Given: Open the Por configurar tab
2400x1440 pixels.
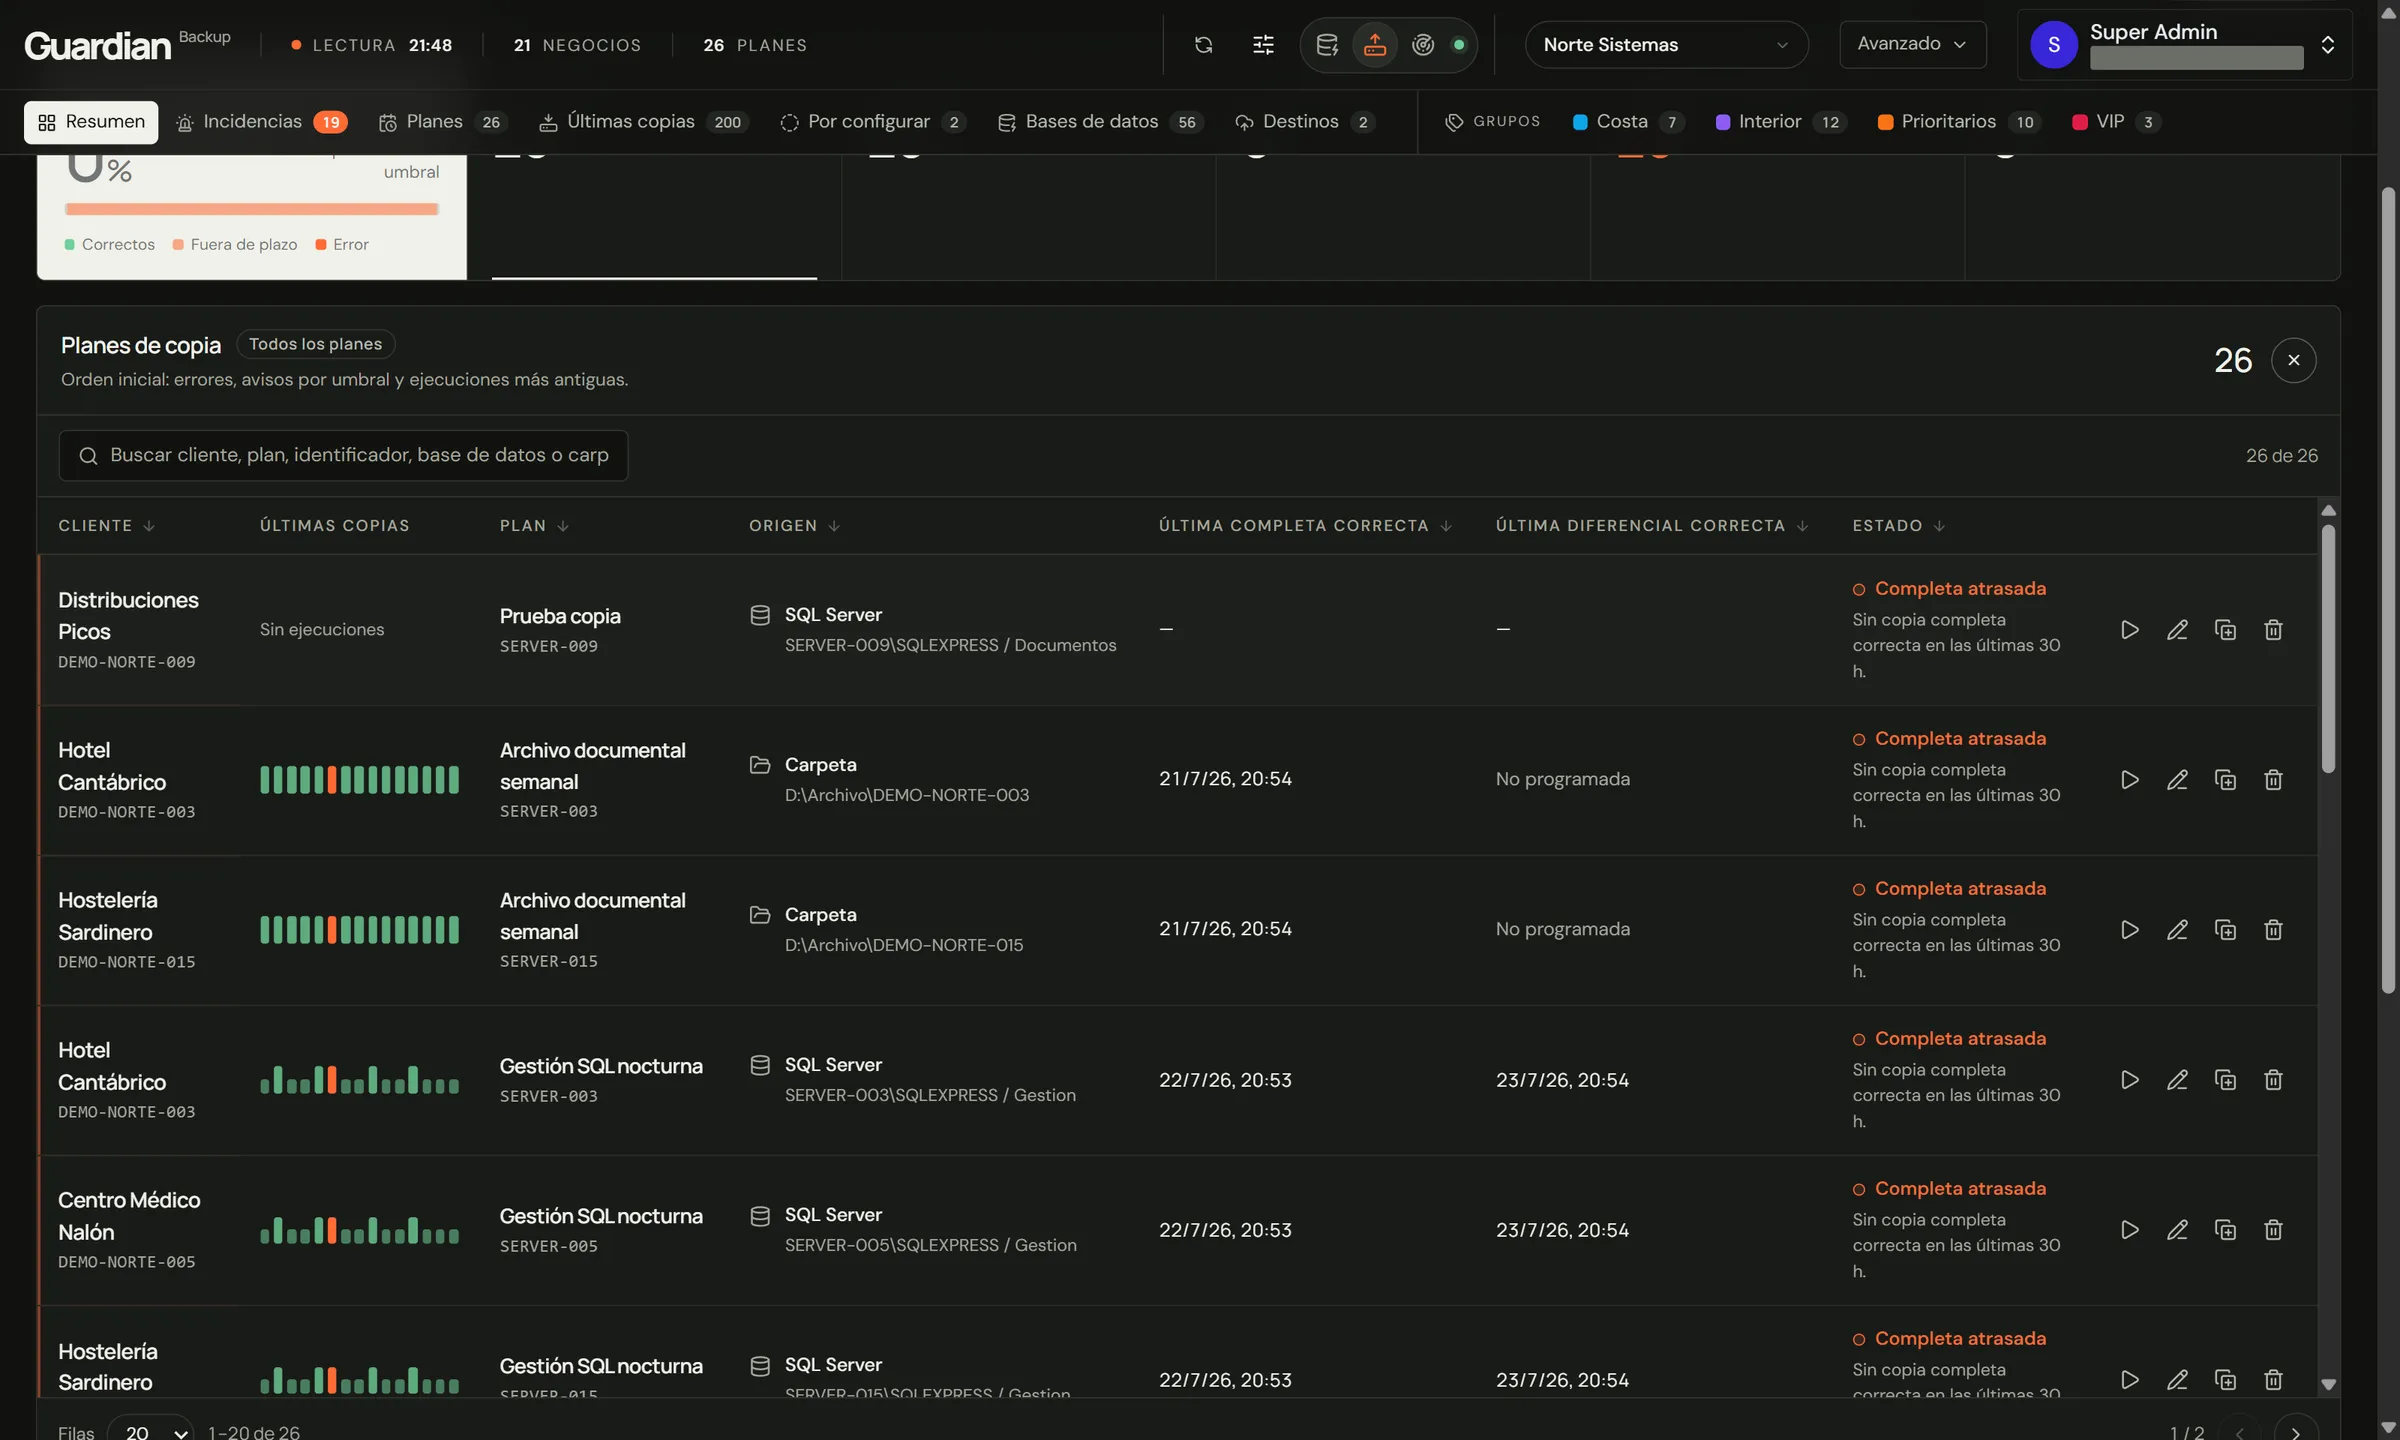Looking at the screenshot, I should tap(872, 122).
